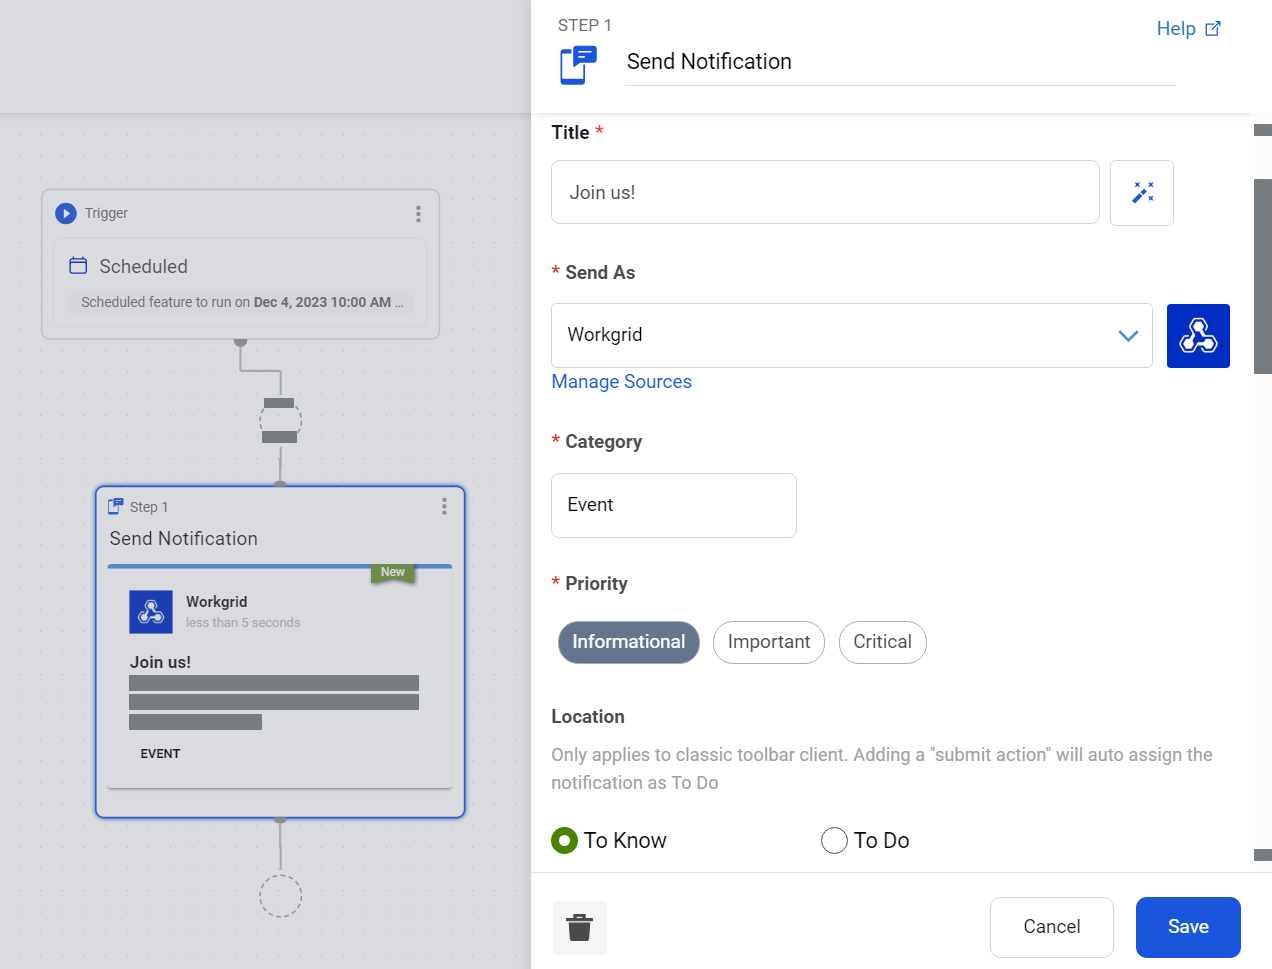The height and width of the screenshot is (969, 1272).
Task: Click the Manage Sources link
Action: tap(622, 382)
